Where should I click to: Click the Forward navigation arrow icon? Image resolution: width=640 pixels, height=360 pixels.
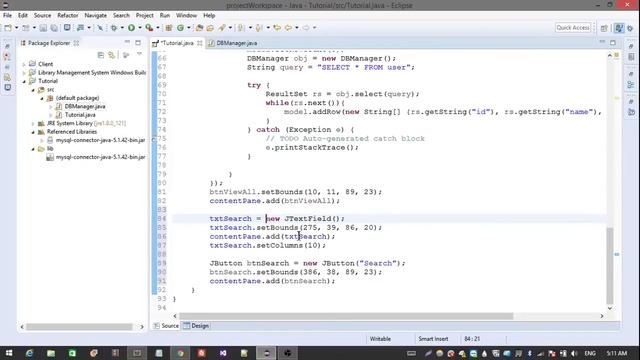[x=306, y=28]
